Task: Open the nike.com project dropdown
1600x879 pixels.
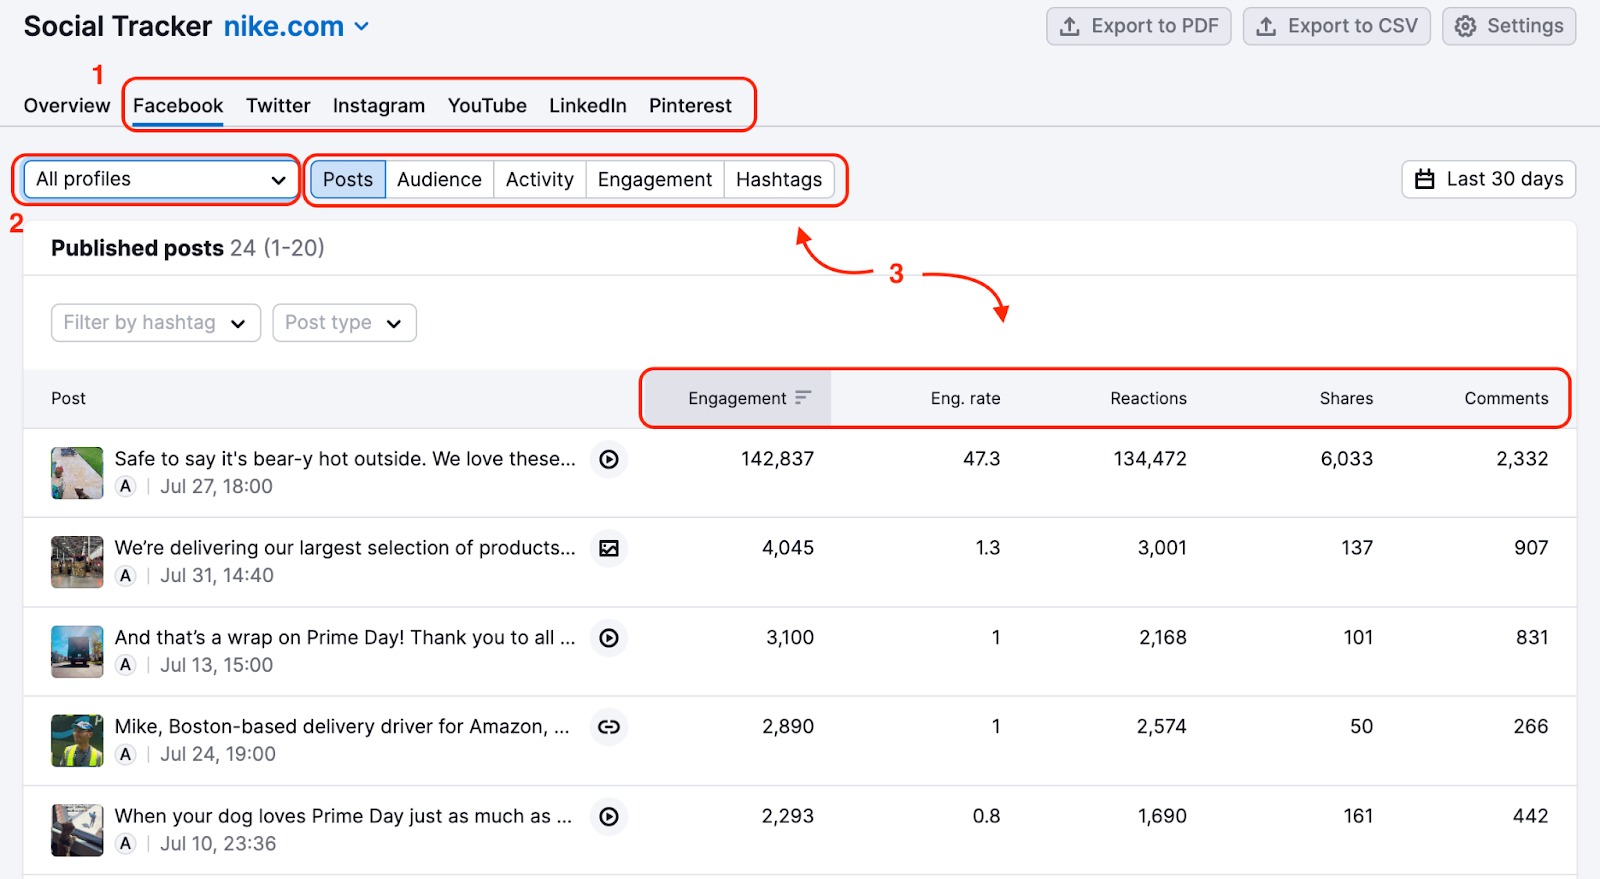Action: [x=296, y=27]
